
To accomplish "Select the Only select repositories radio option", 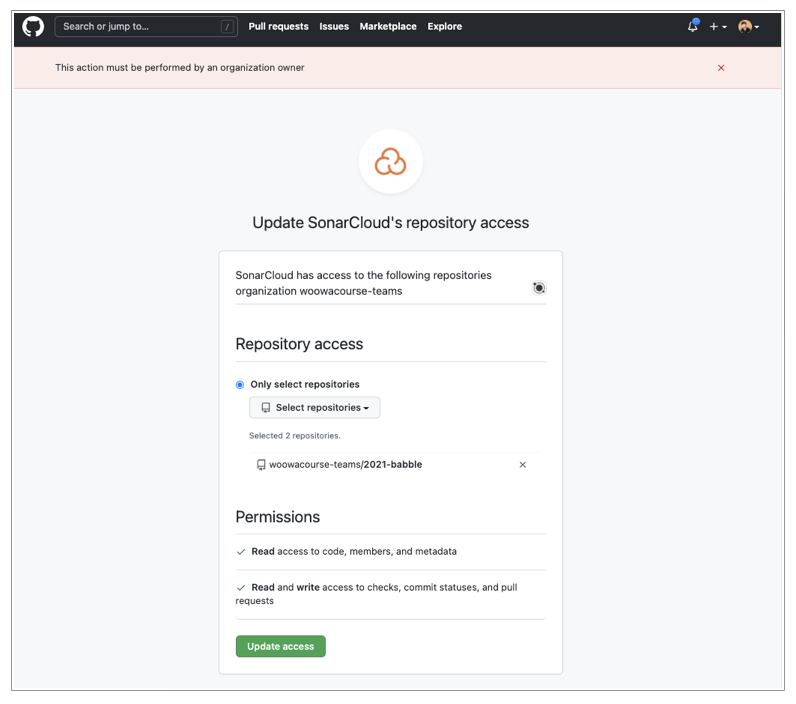I will [240, 385].
